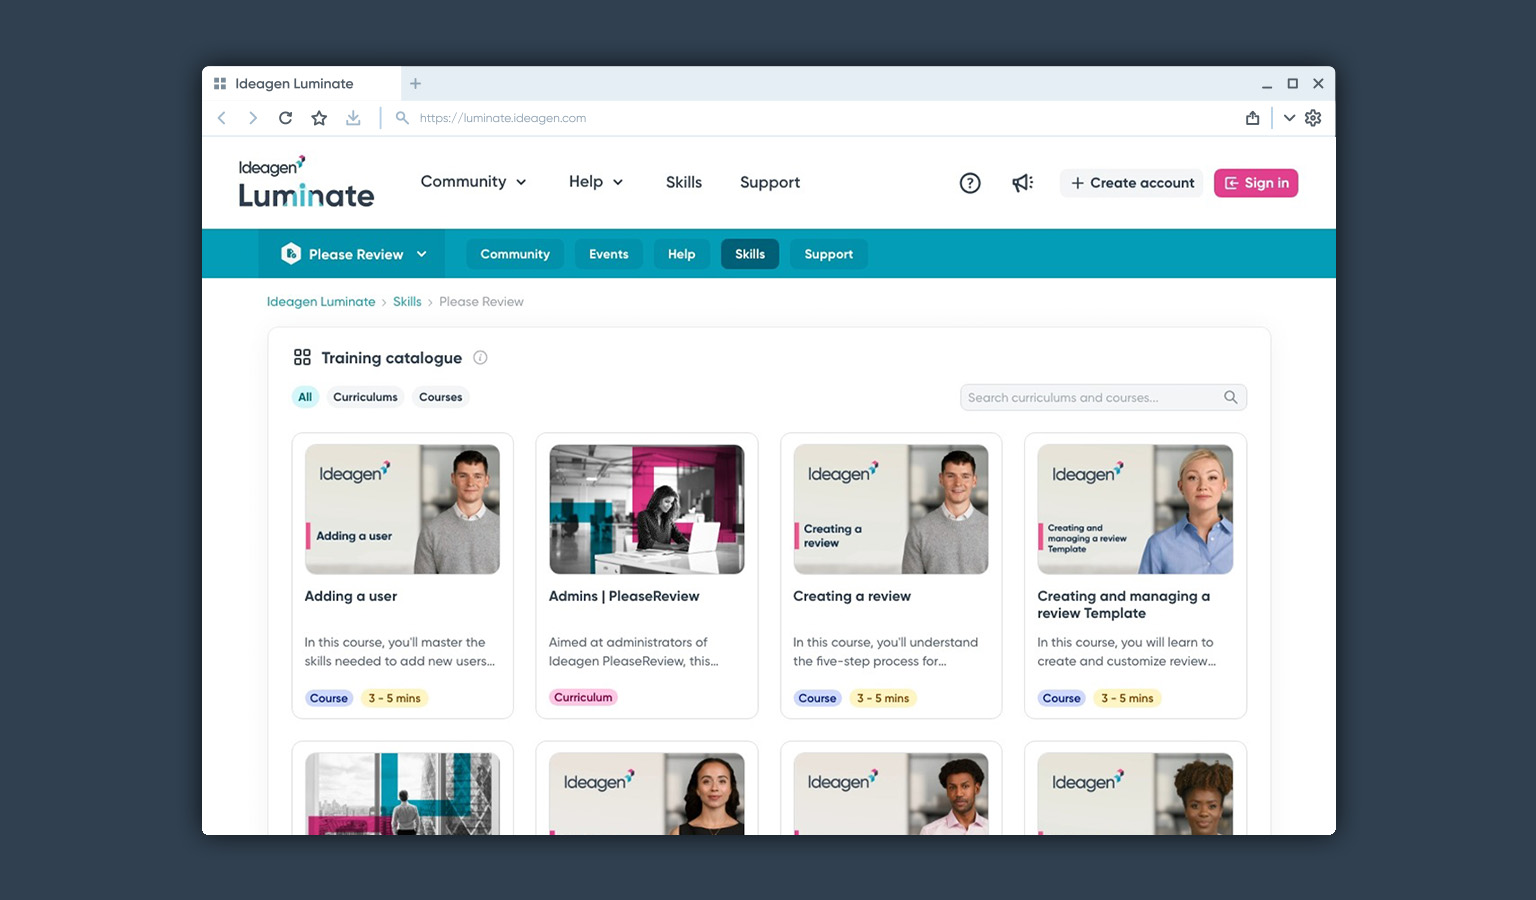Viewport: 1536px width, 900px height.
Task: Open the Support tab in teal bar
Action: point(828,254)
